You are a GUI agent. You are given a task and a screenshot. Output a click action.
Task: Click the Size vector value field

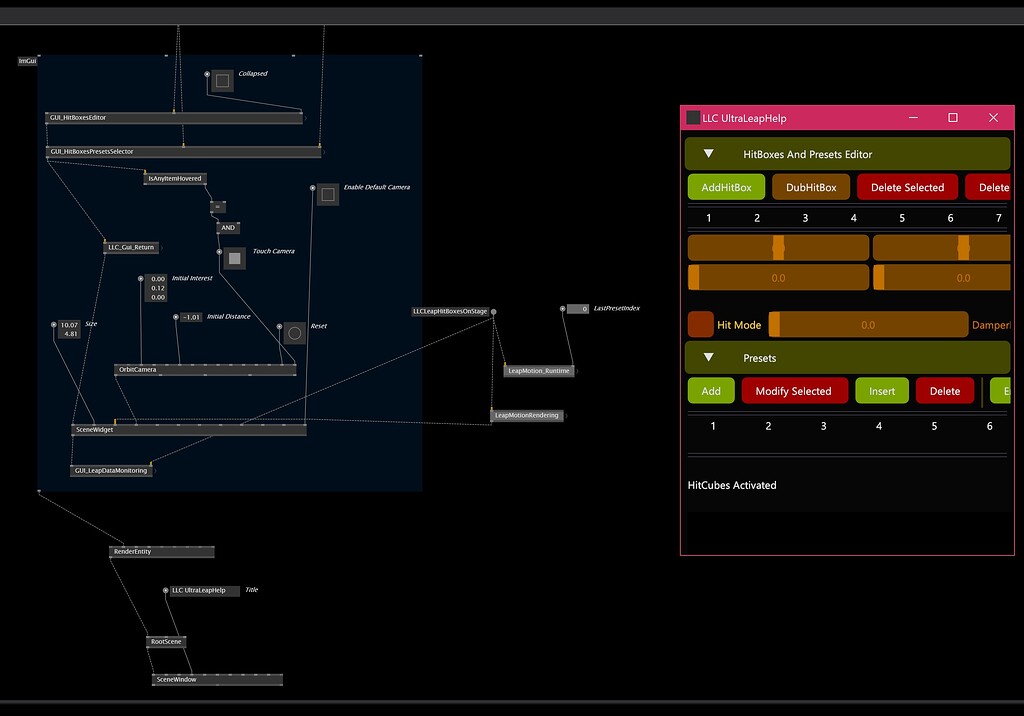[x=69, y=329]
